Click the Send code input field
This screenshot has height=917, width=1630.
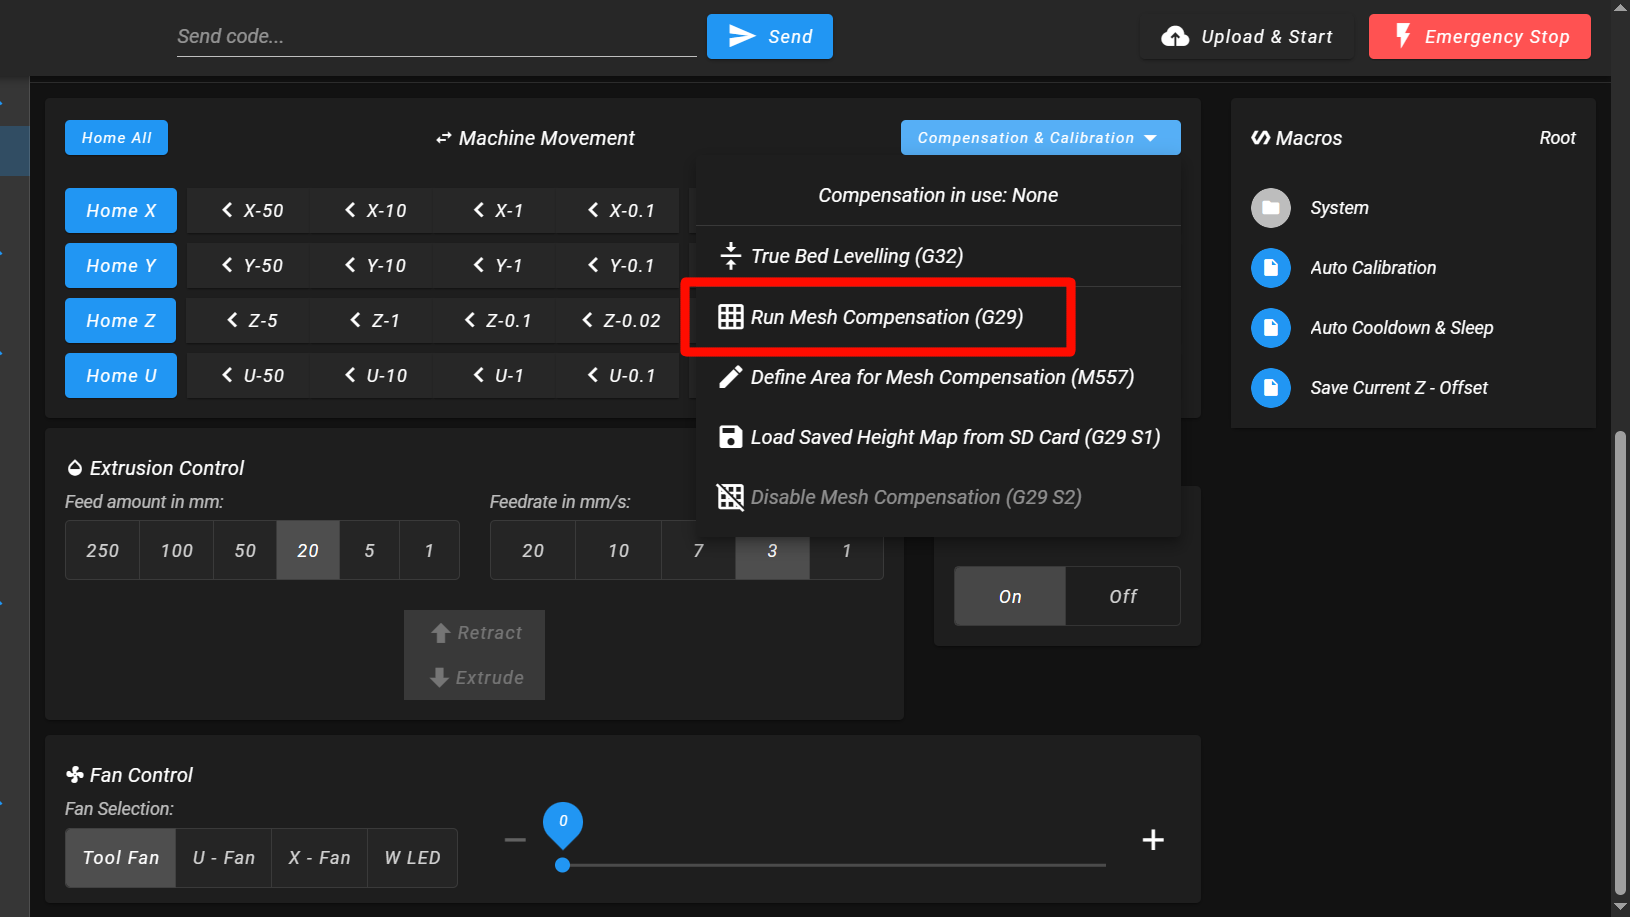click(436, 37)
